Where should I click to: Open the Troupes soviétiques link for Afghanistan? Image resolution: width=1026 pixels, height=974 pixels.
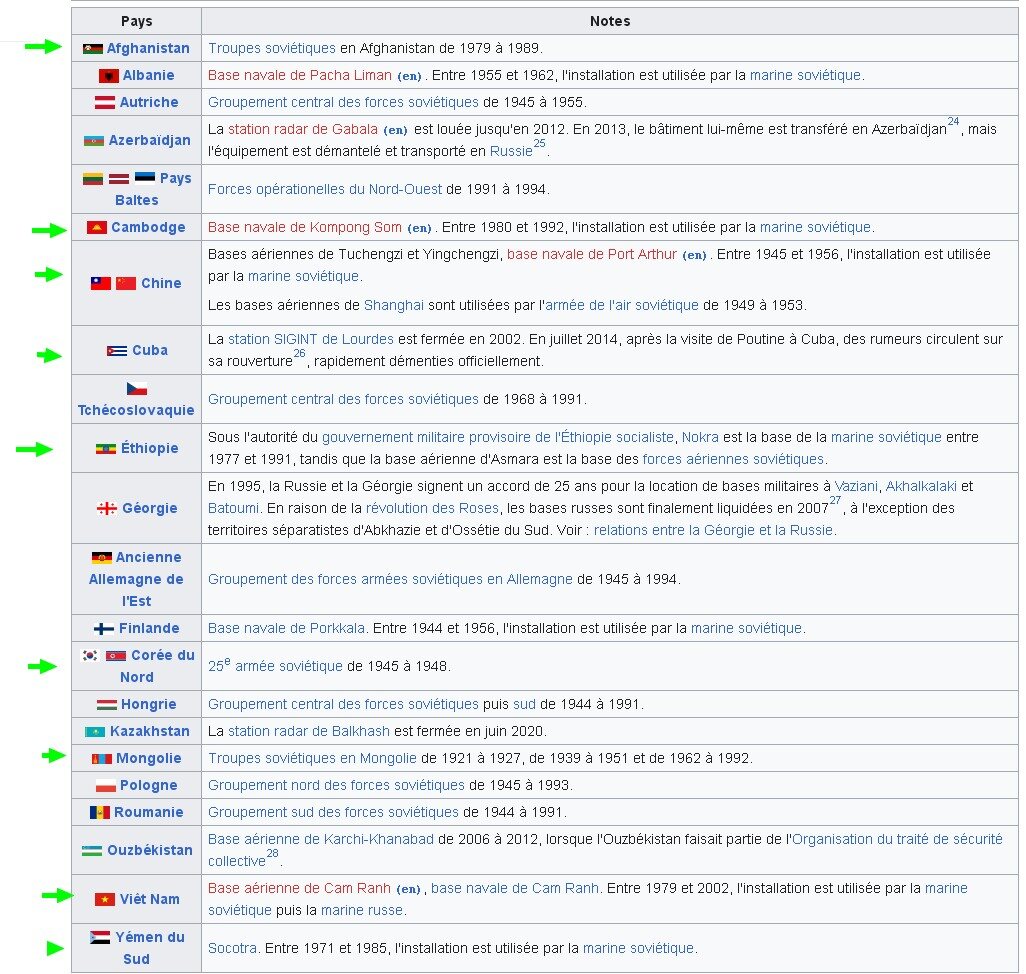(272, 48)
